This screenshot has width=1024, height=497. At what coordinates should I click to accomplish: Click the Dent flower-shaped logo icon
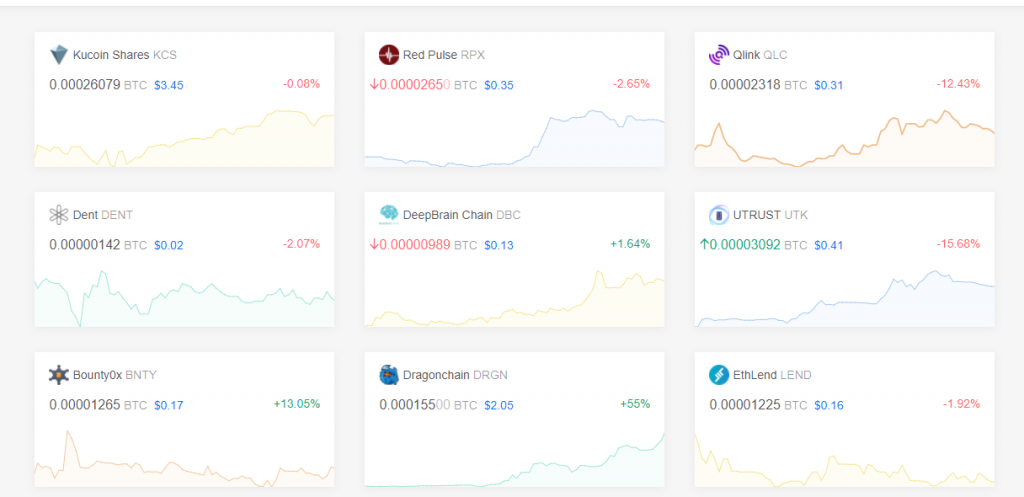pos(59,215)
